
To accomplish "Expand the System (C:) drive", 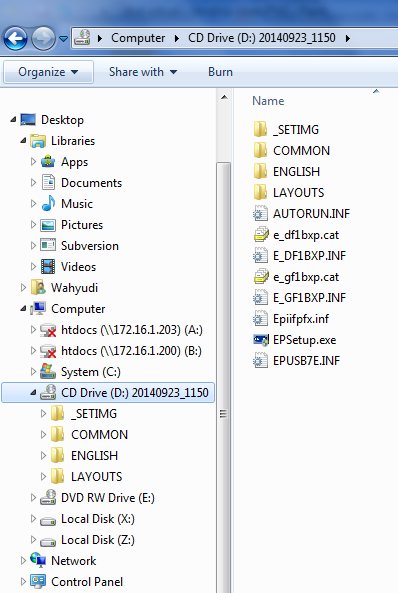I will [x=33, y=372].
